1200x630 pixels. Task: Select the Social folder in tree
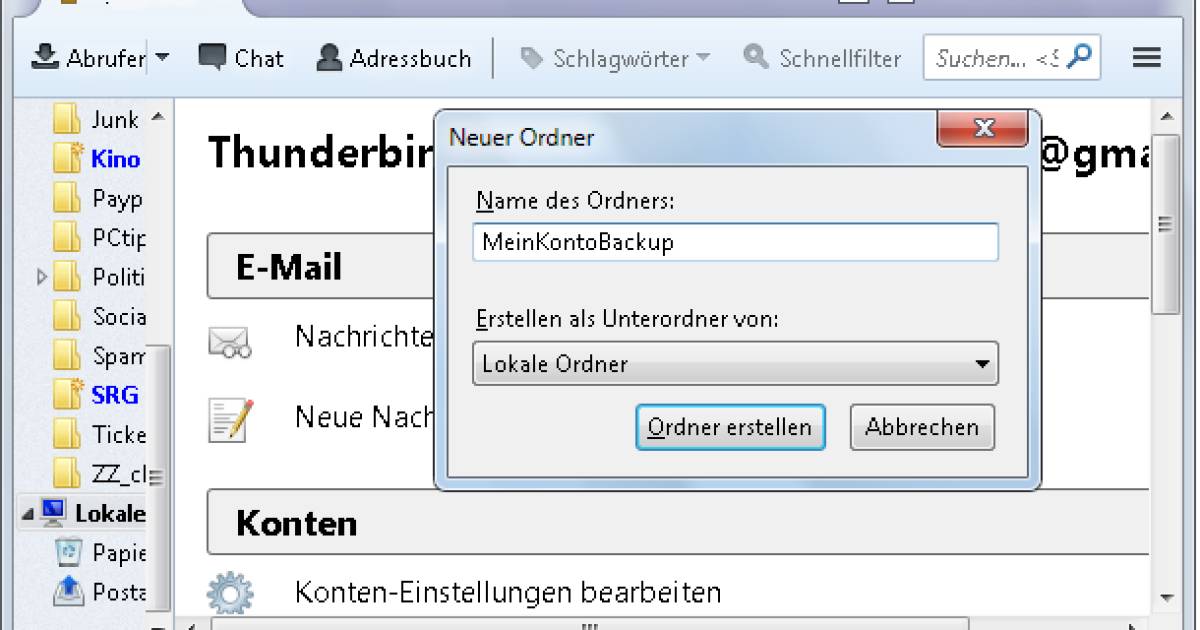[98, 317]
